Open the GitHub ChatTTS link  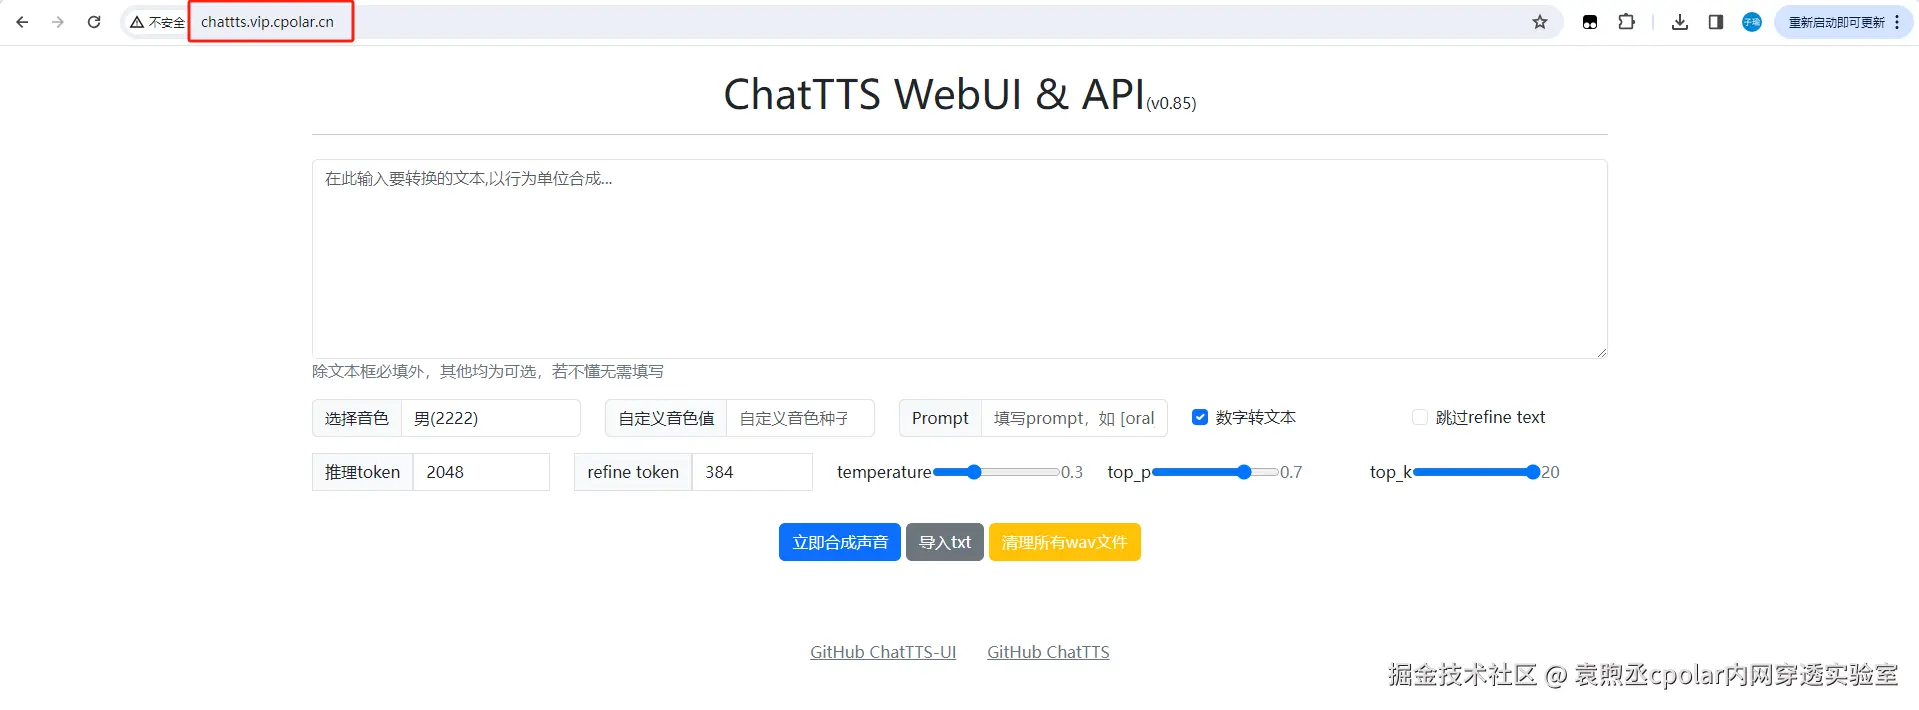coord(1048,652)
